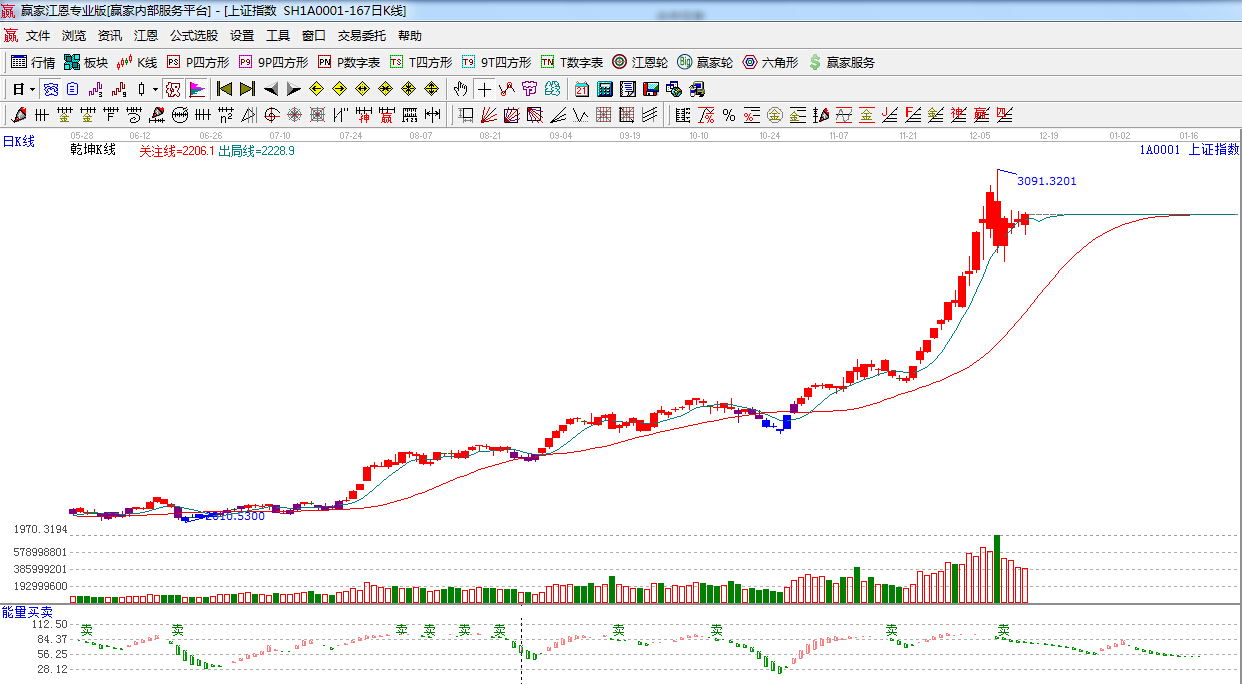Click the 日K线 label at chart top-left
The width and height of the screenshot is (1242, 685).
click(x=18, y=142)
